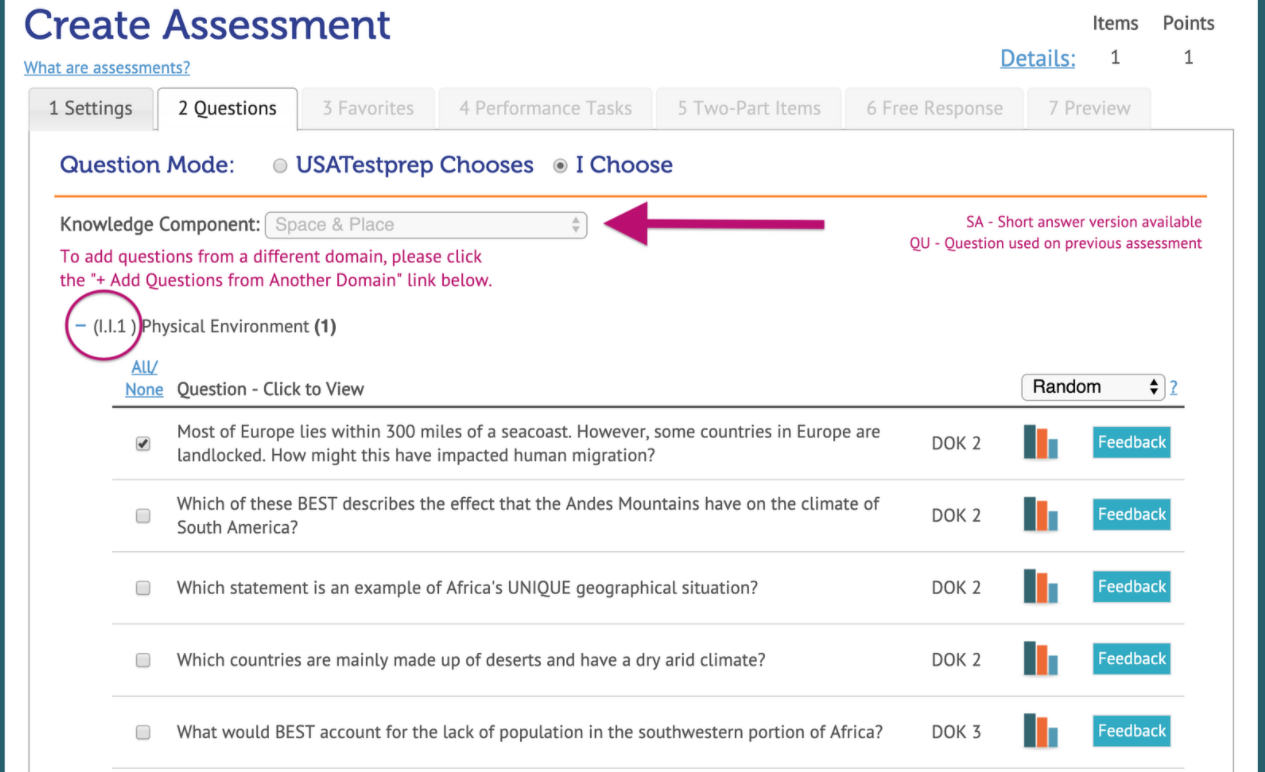Open stats chart icon for Africa's UNIQUE question

(x=1041, y=587)
